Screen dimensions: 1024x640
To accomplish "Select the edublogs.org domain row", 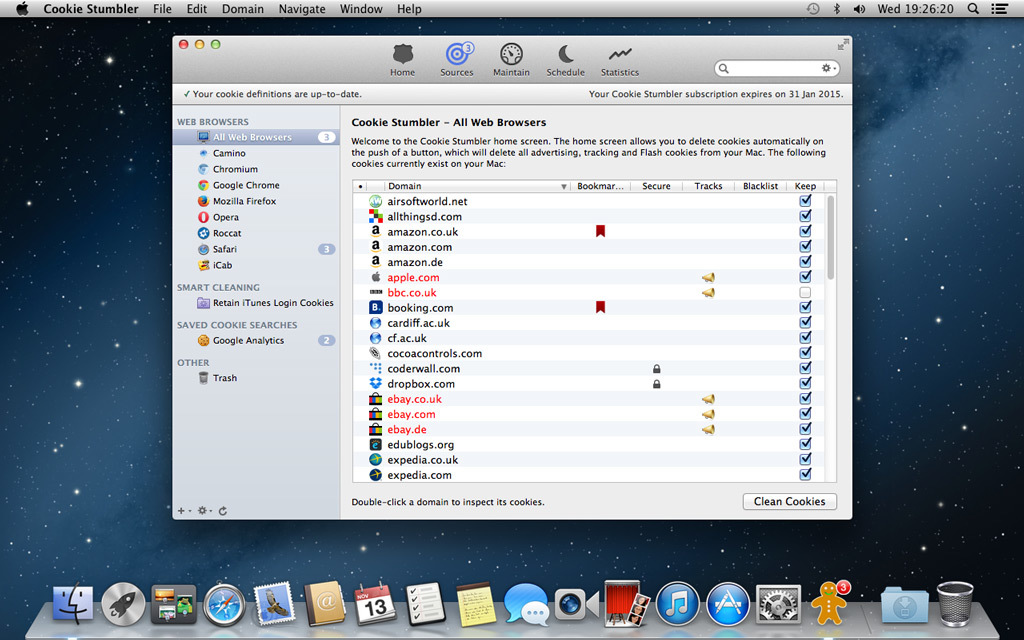I will pos(588,445).
